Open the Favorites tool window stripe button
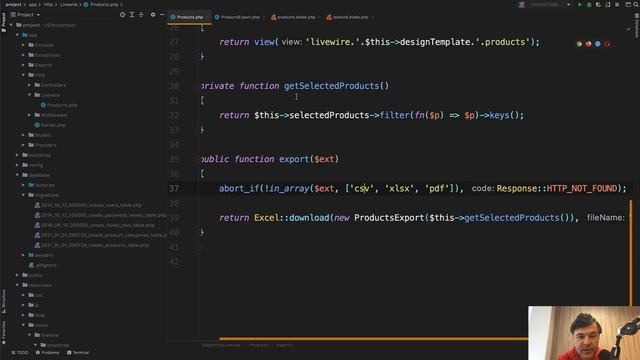Viewport: 640px width, 360px height. (4, 333)
